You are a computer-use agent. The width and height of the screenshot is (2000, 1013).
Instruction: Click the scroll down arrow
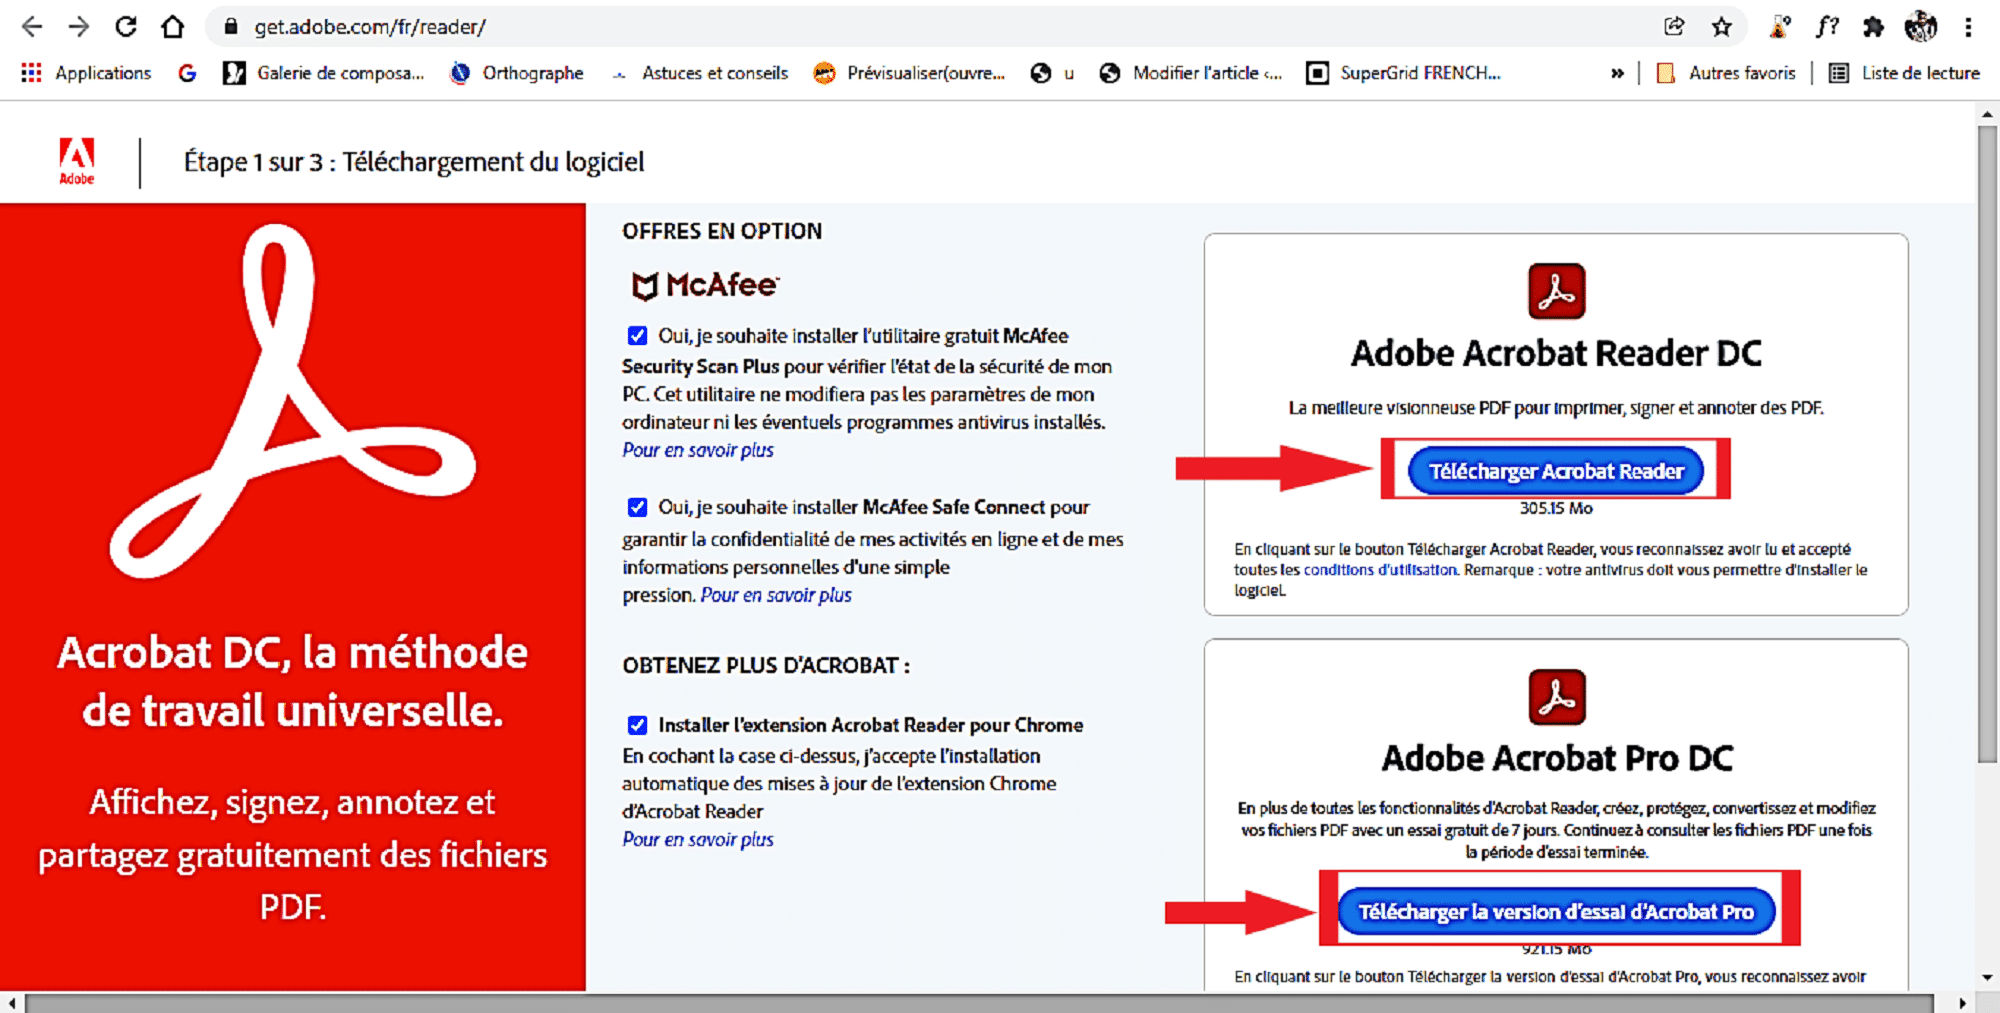(1987, 977)
